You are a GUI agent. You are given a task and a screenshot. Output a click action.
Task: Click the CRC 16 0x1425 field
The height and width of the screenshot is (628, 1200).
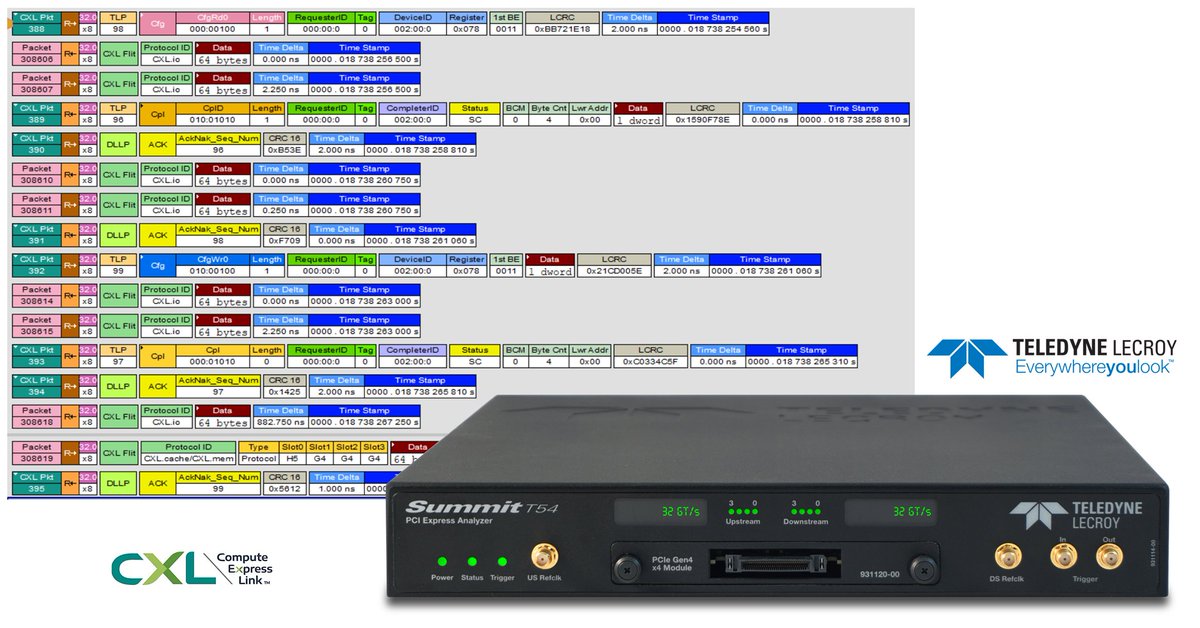285,386
